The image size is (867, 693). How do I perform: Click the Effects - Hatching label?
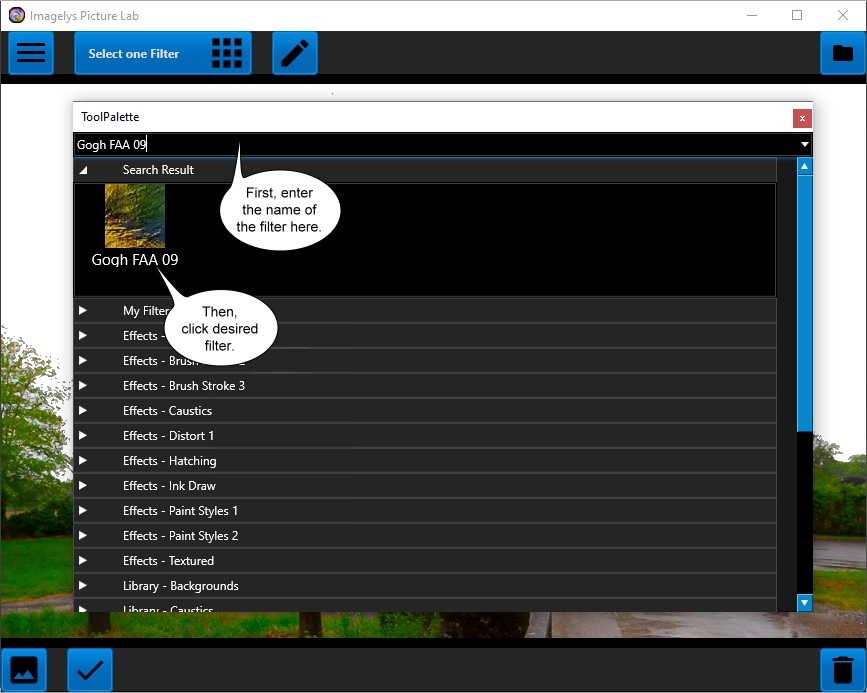point(170,461)
